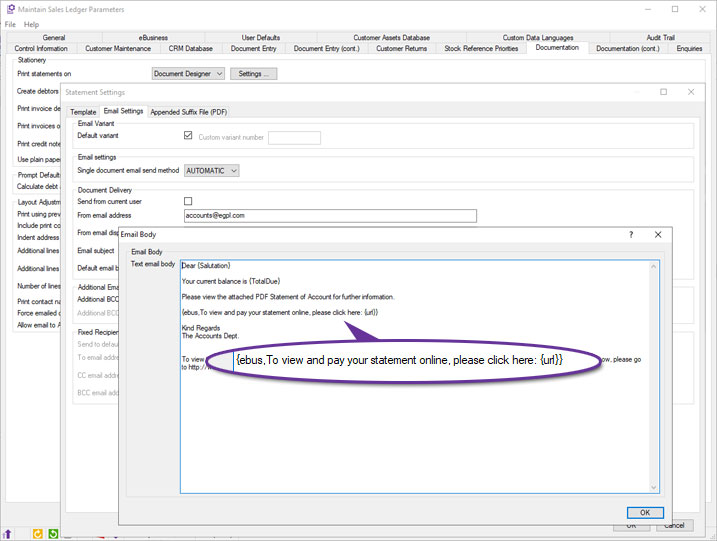This screenshot has width=717, height=541.
Task: Click the Email Body help question mark
Action: pos(630,234)
